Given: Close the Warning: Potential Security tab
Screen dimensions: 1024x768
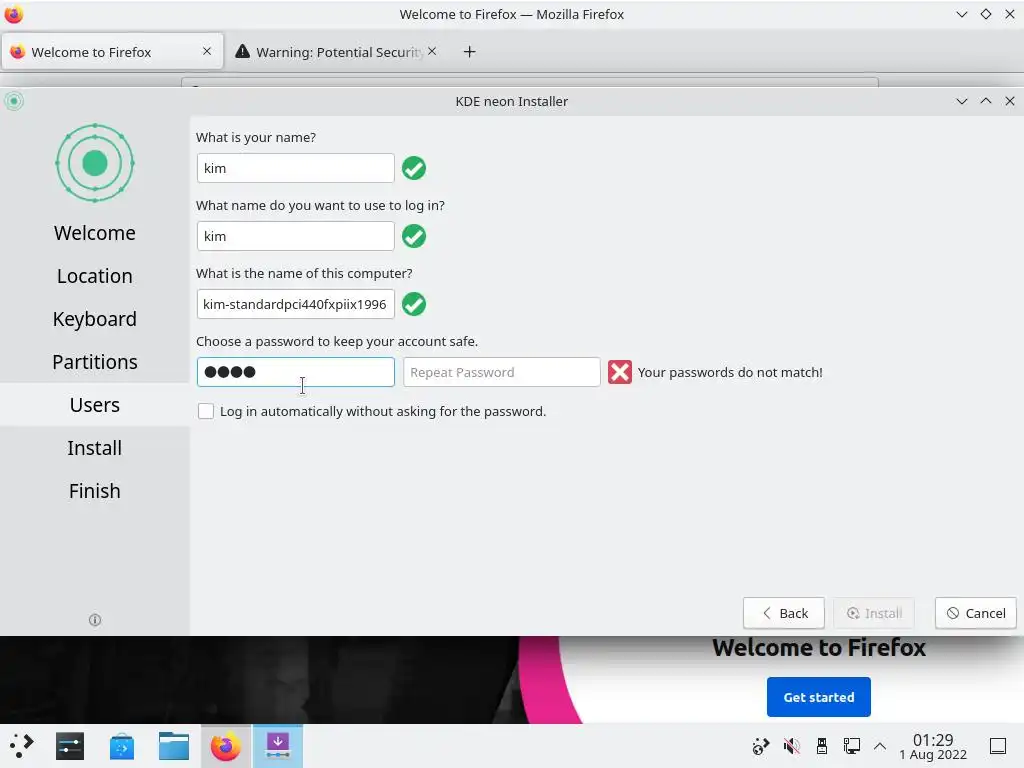Looking at the screenshot, I should coord(432,51).
